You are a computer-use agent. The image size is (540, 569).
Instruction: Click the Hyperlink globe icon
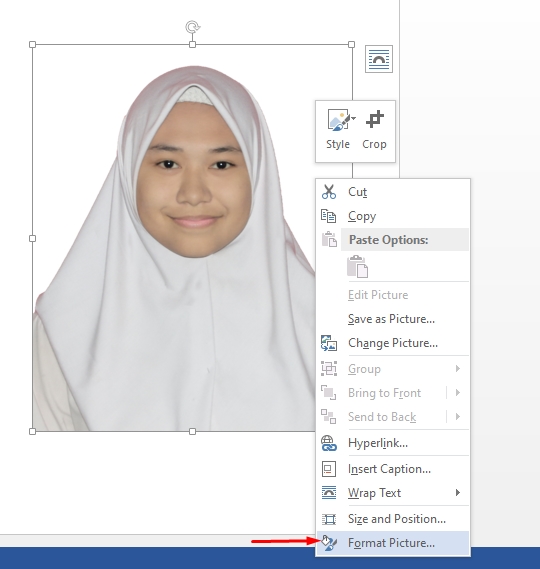329,443
